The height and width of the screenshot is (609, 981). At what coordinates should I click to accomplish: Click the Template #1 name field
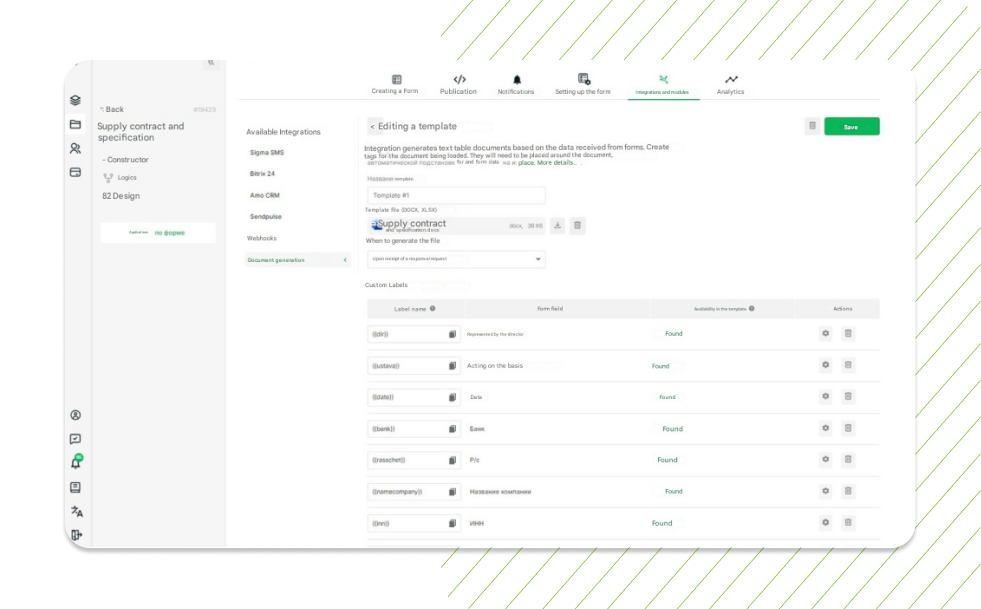455,196
